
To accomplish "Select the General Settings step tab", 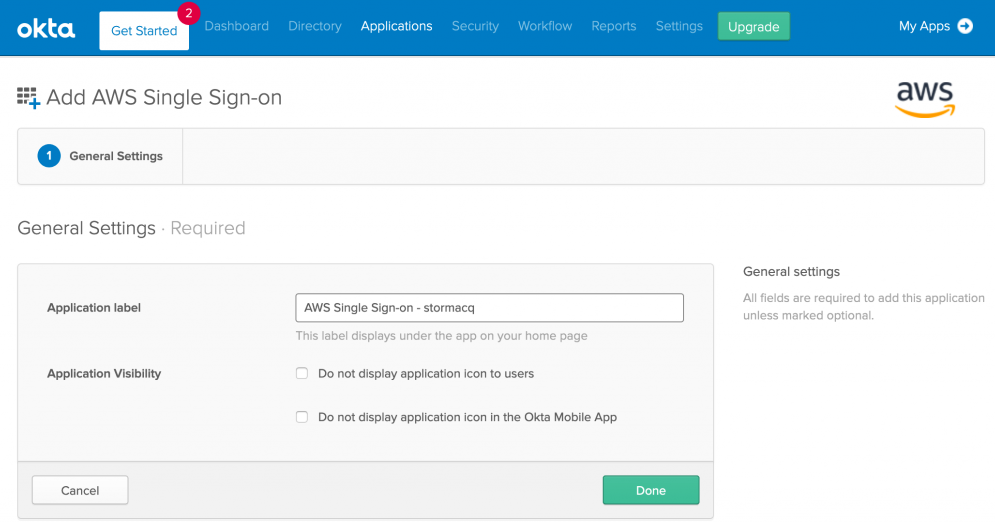I will tap(100, 156).
